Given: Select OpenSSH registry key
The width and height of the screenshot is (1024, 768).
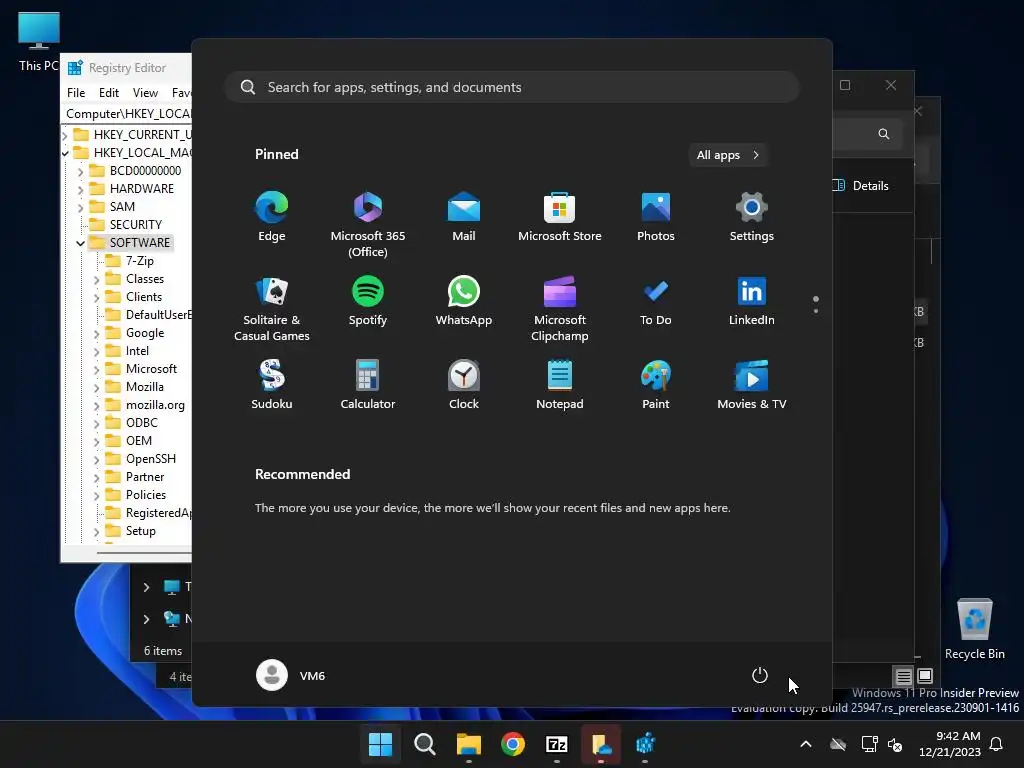Looking at the screenshot, I should 150,458.
